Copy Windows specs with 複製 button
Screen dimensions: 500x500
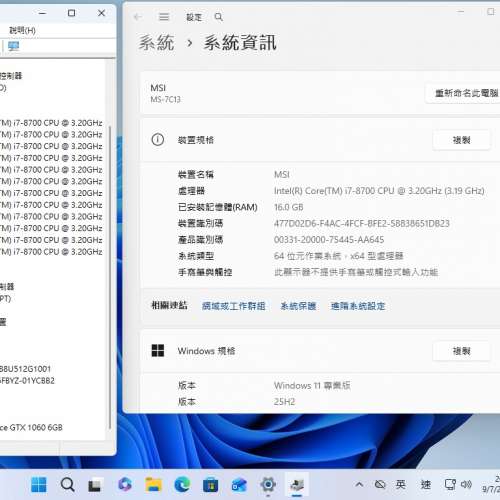pyautogui.click(x=461, y=351)
